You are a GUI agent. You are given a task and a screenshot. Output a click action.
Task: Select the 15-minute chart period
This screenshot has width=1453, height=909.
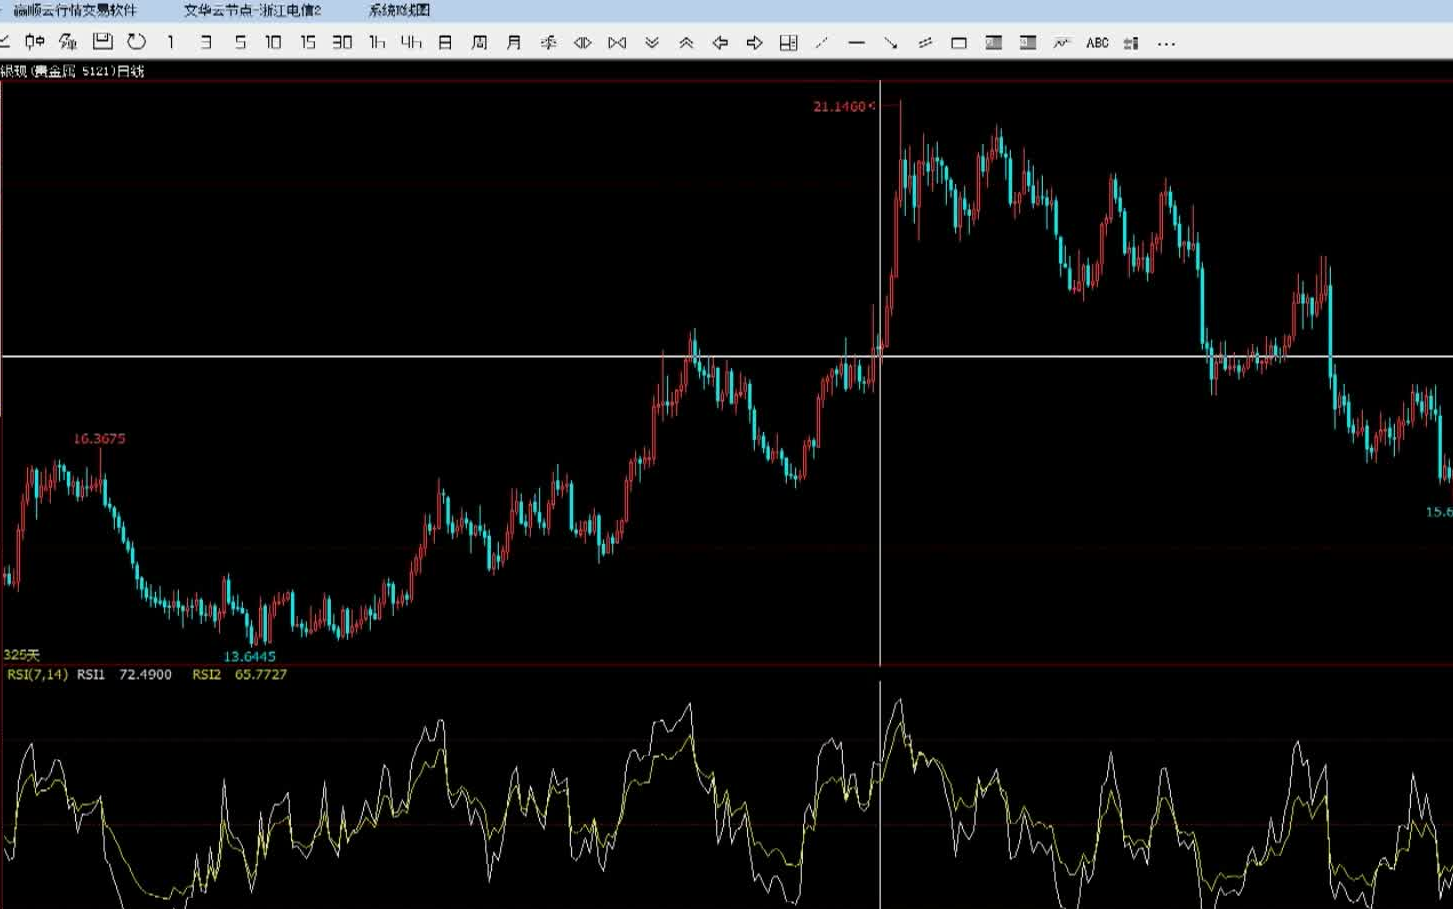(x=308, y=42)
